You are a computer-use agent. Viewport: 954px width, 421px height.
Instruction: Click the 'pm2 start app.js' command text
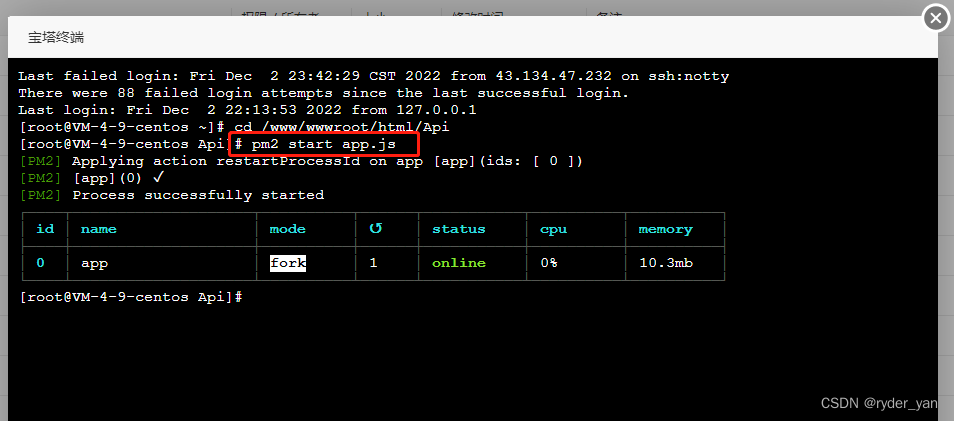pos(324,144)
